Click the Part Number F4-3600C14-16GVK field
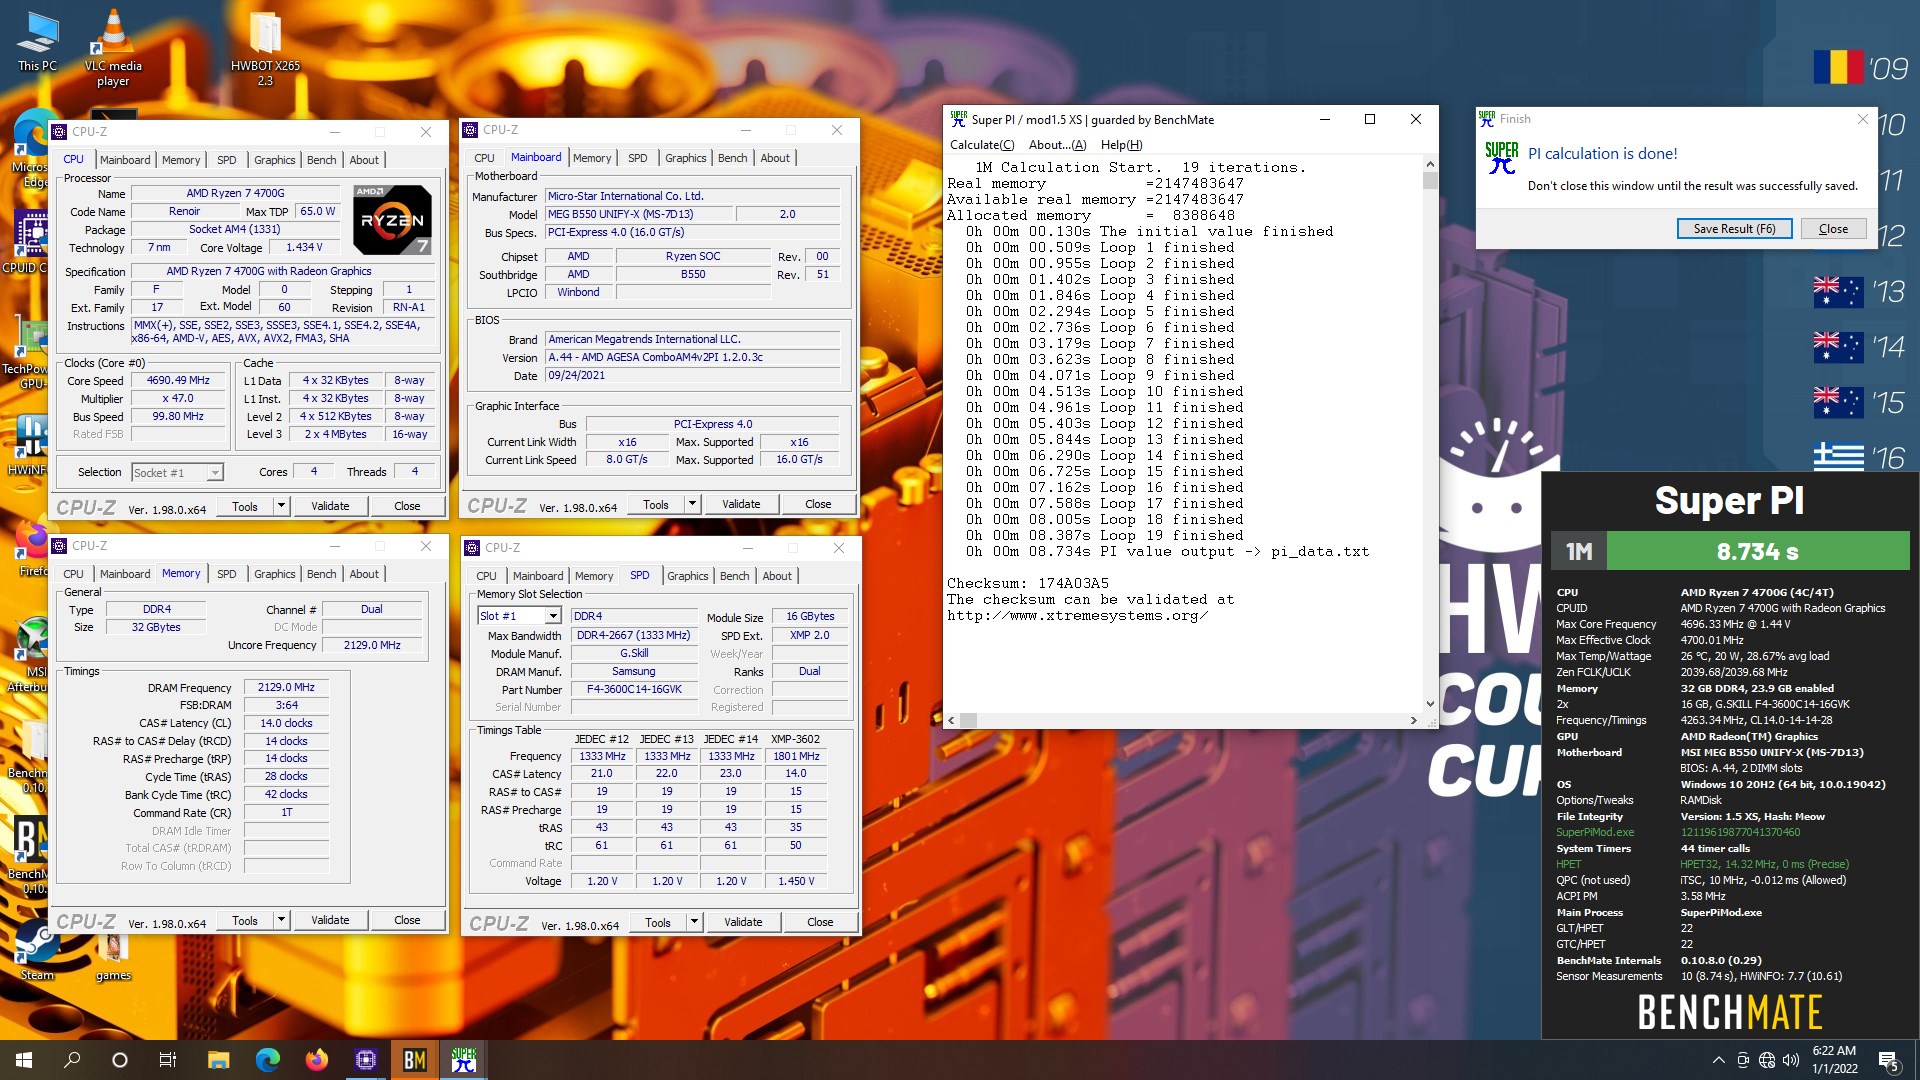This screenshot has height=1080, width=1920. tap(634, 690)
